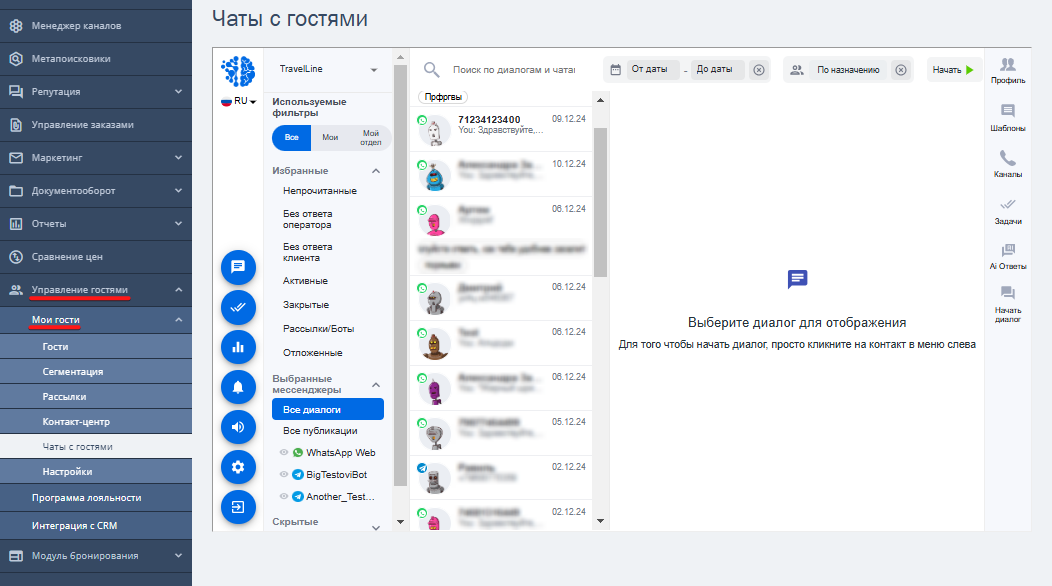Open the Задачи checkmark icon

click(1008, 204)
